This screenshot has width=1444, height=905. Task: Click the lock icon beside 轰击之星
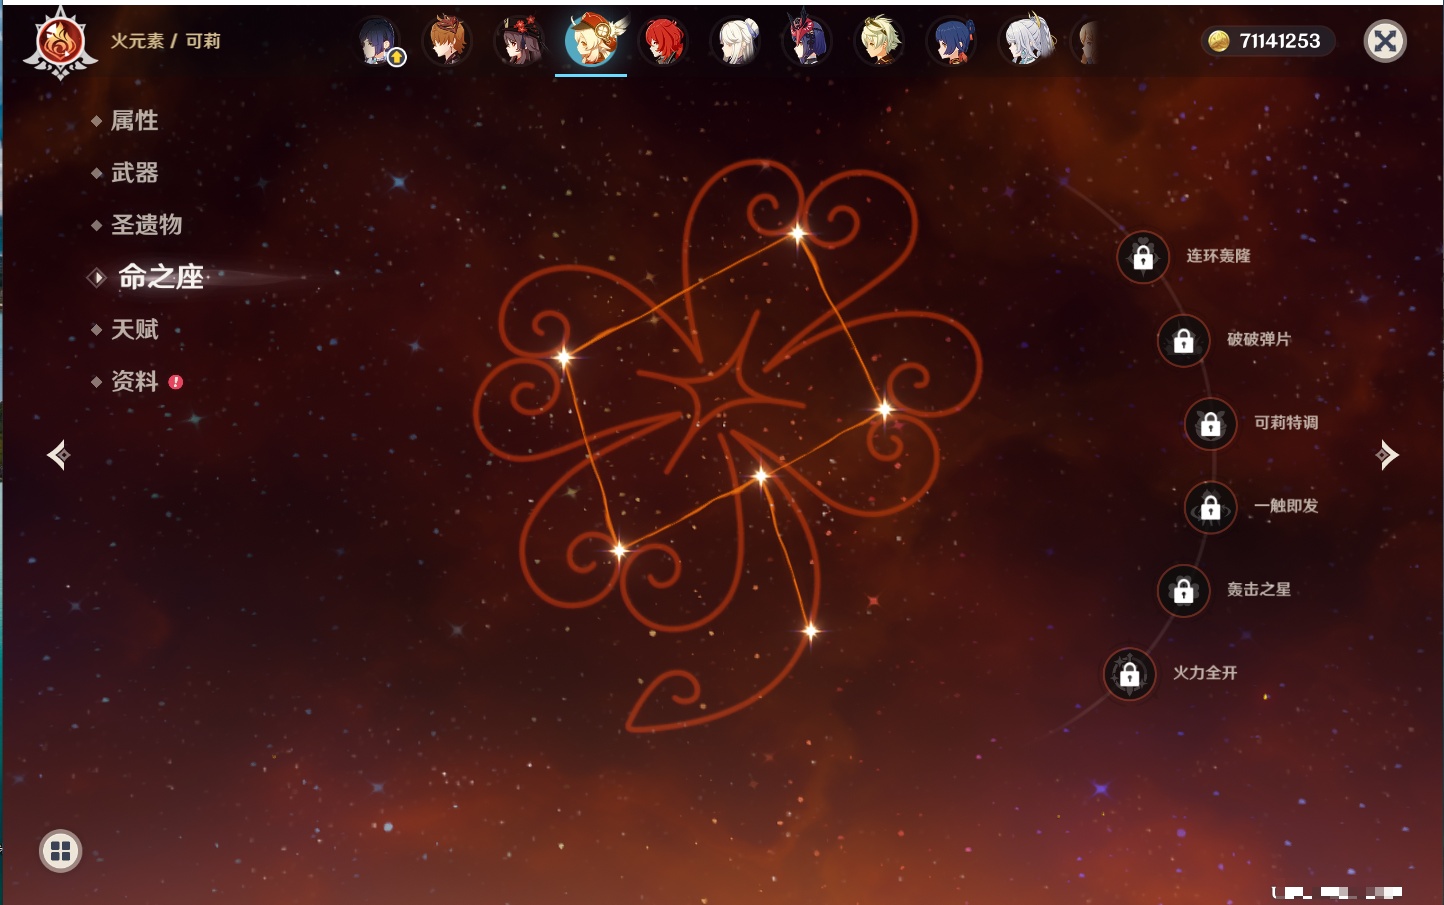[x=1183, y=591]
